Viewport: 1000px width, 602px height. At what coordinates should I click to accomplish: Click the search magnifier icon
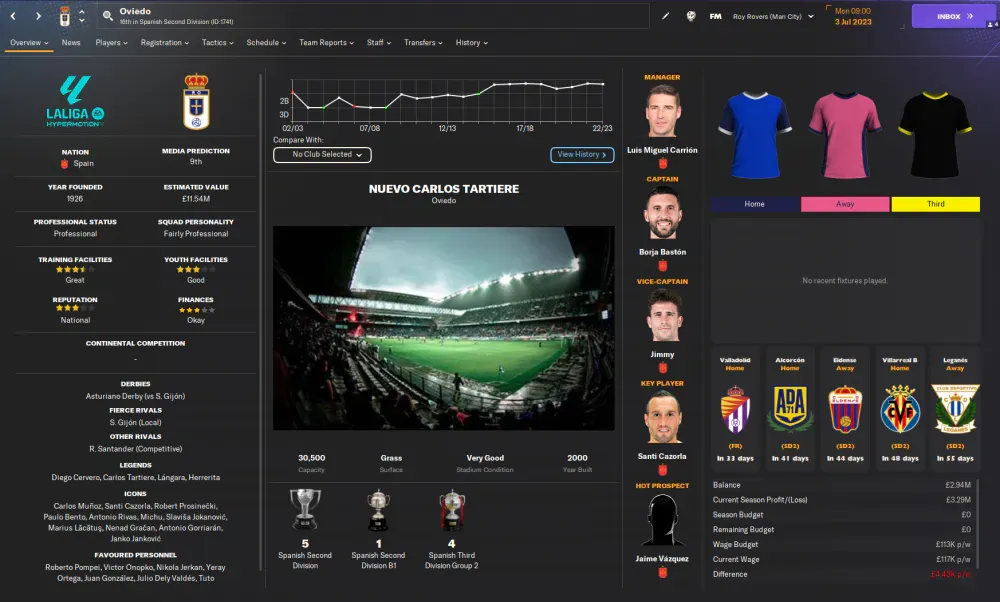pos(108,16)
